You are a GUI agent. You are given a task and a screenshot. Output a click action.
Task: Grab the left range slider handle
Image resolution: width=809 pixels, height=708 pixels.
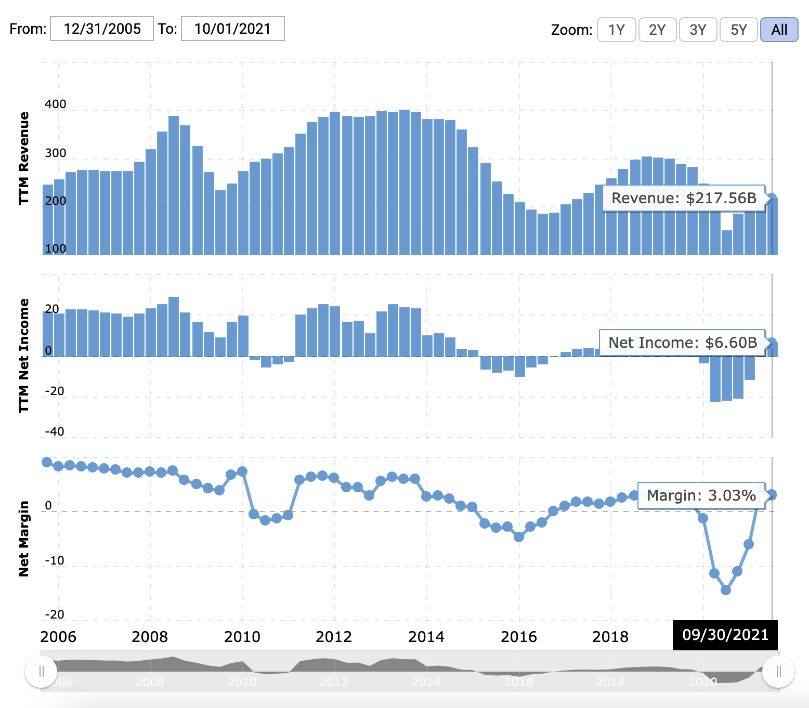41,673
